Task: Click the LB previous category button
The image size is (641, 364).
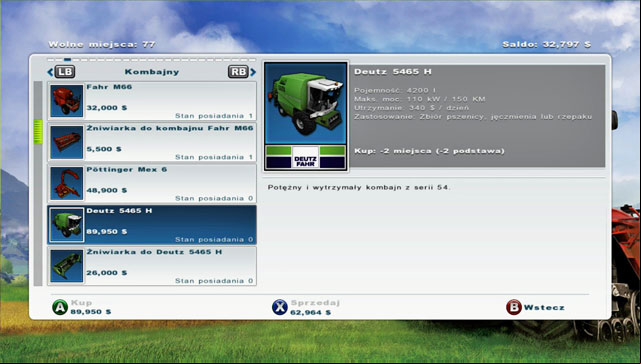Action: click(x=65, y=72)
